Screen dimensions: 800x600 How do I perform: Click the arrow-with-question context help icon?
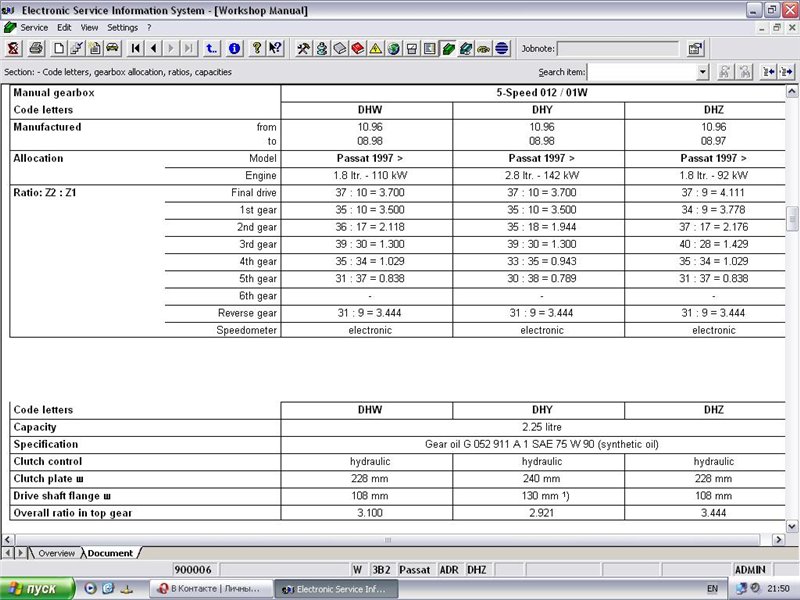[275, 48]
